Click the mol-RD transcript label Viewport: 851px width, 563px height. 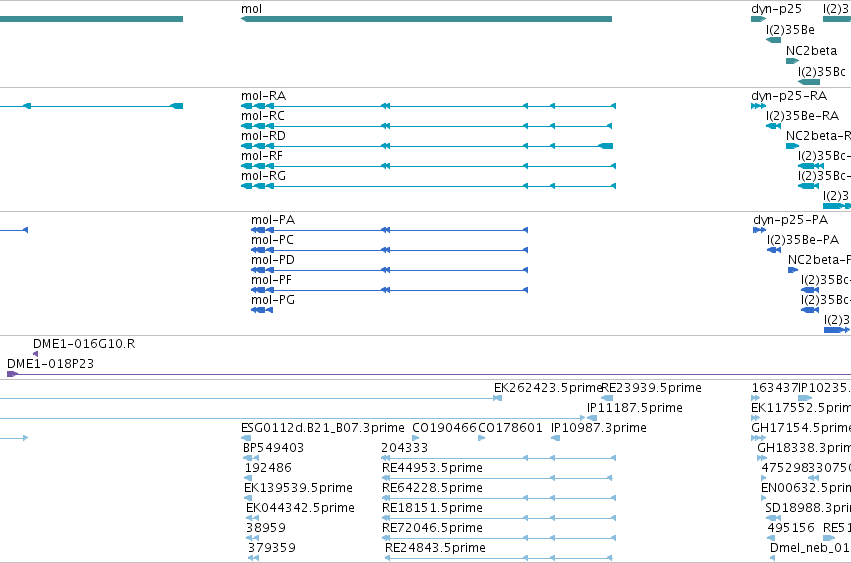point(263,136)
